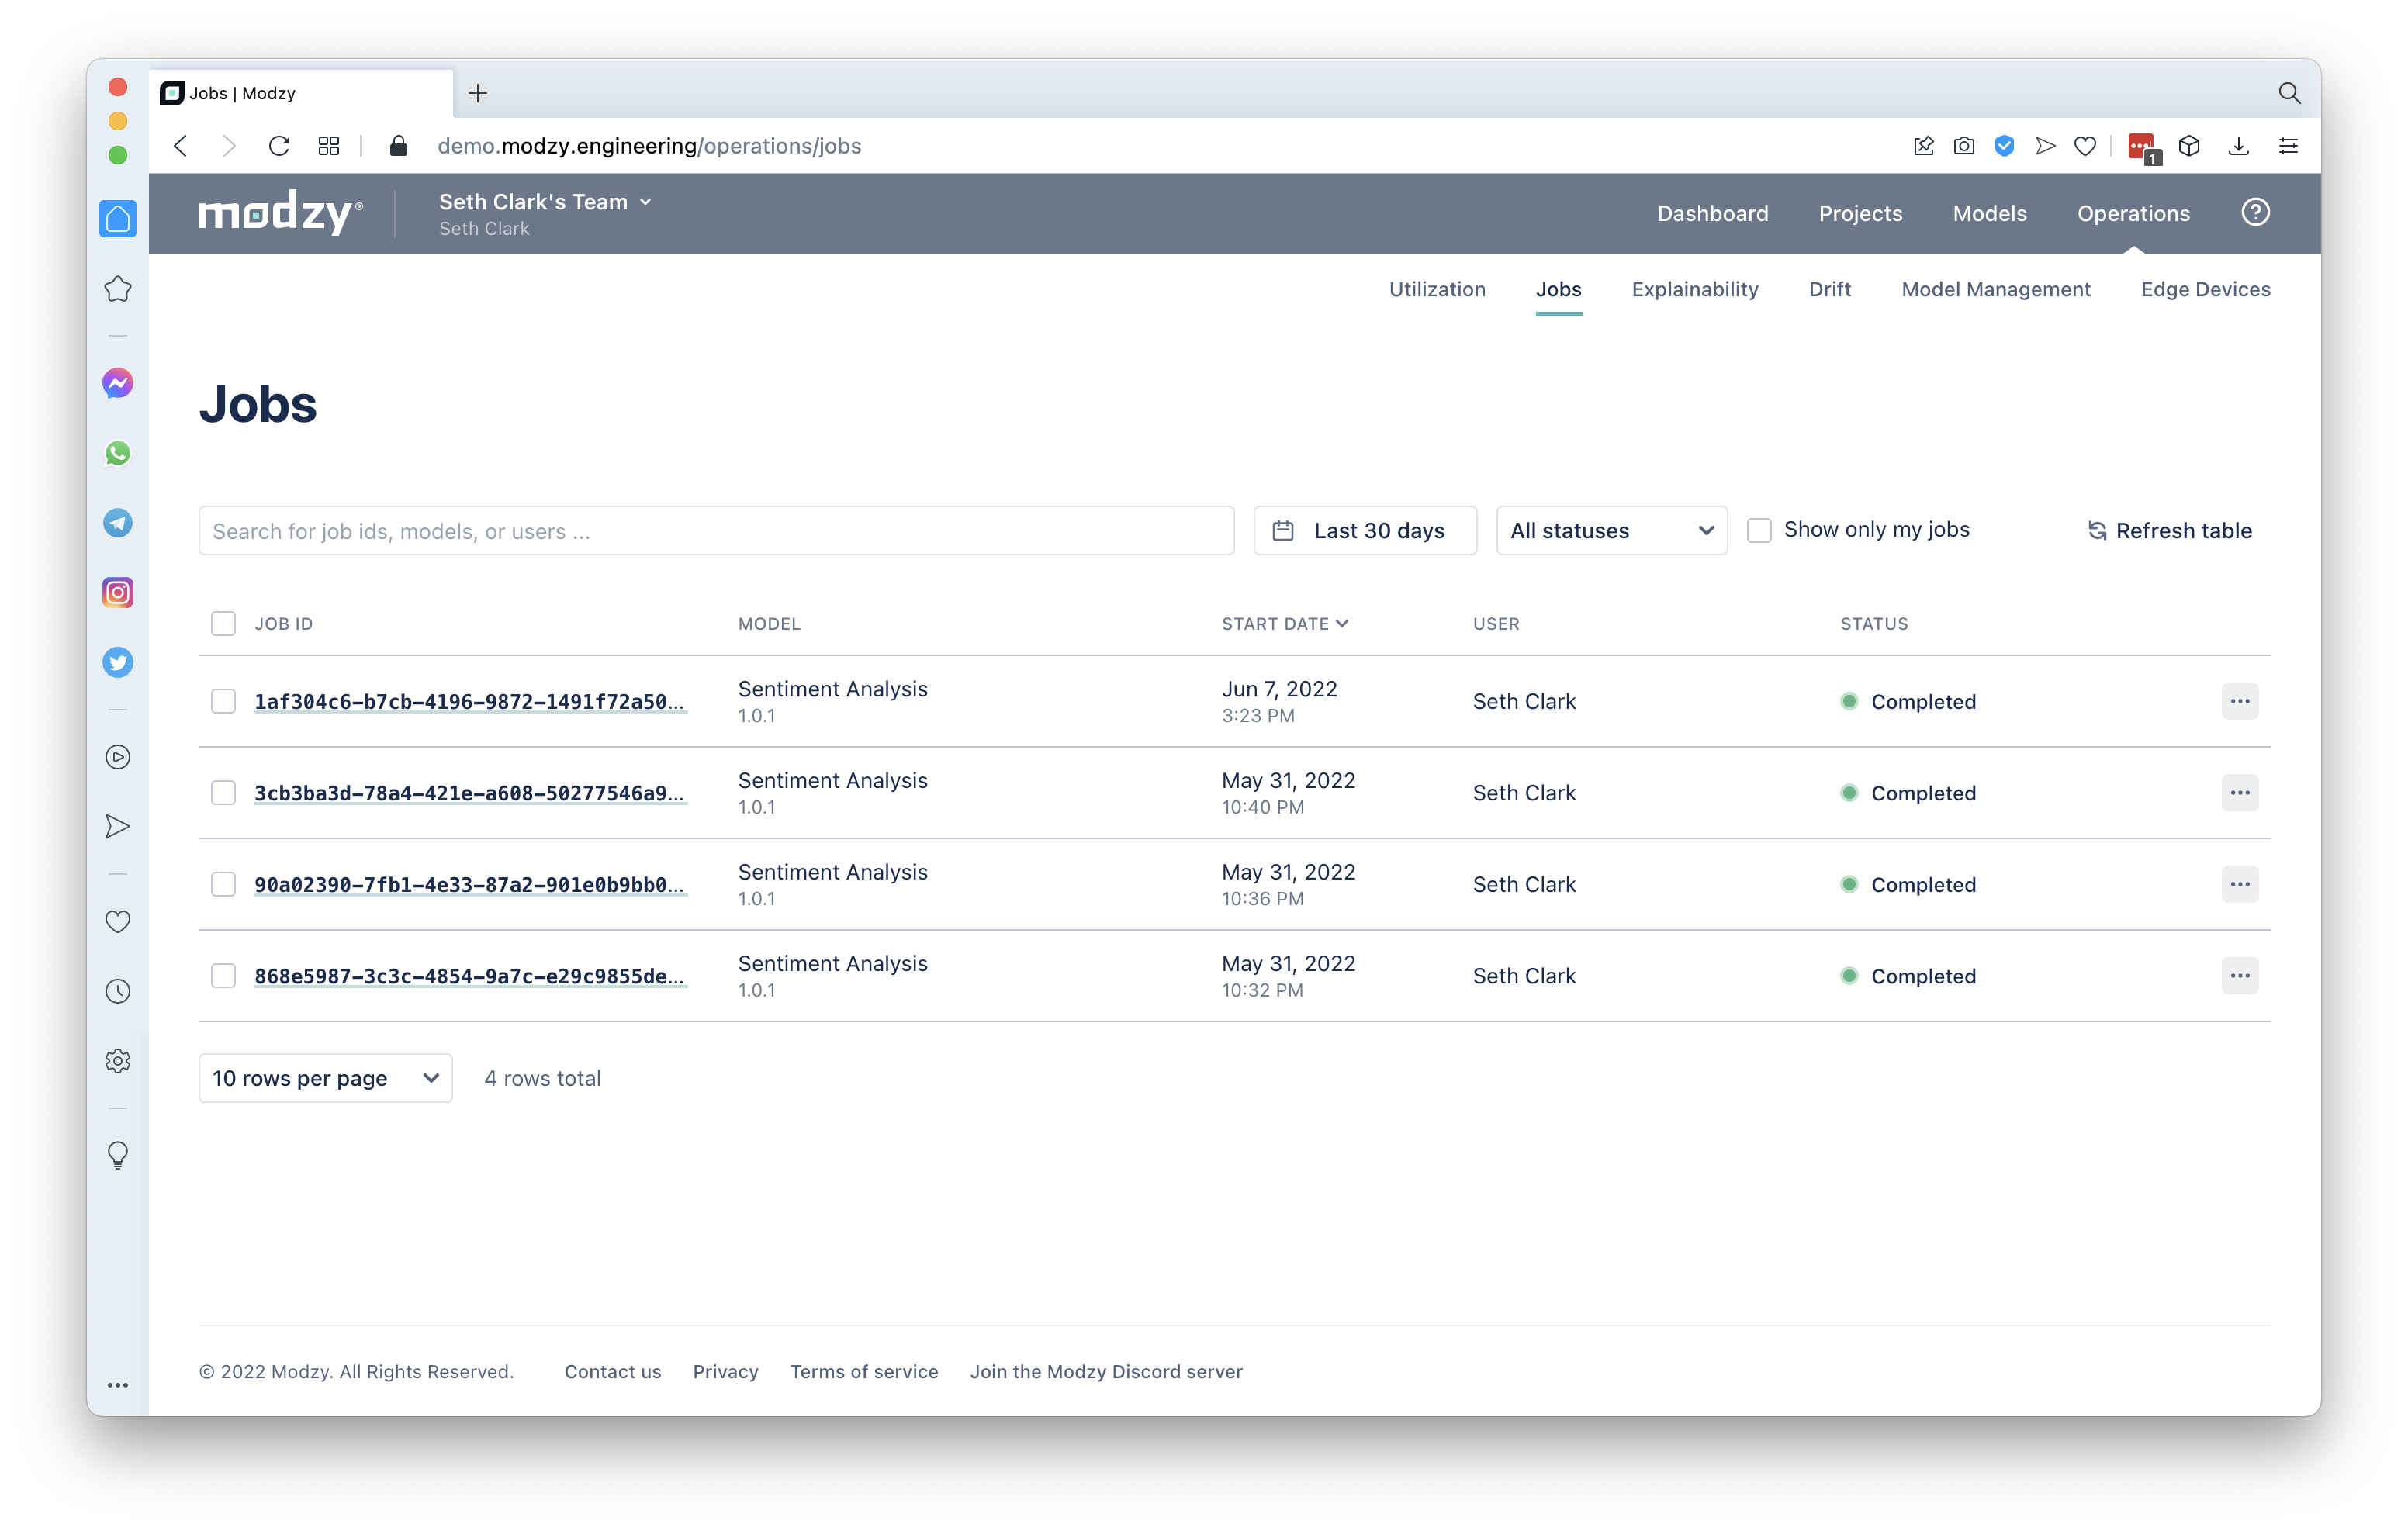Viewport: 2408px width, 1531px height.
Task: Click the help question mark icon
Action: coord(2255,212)
